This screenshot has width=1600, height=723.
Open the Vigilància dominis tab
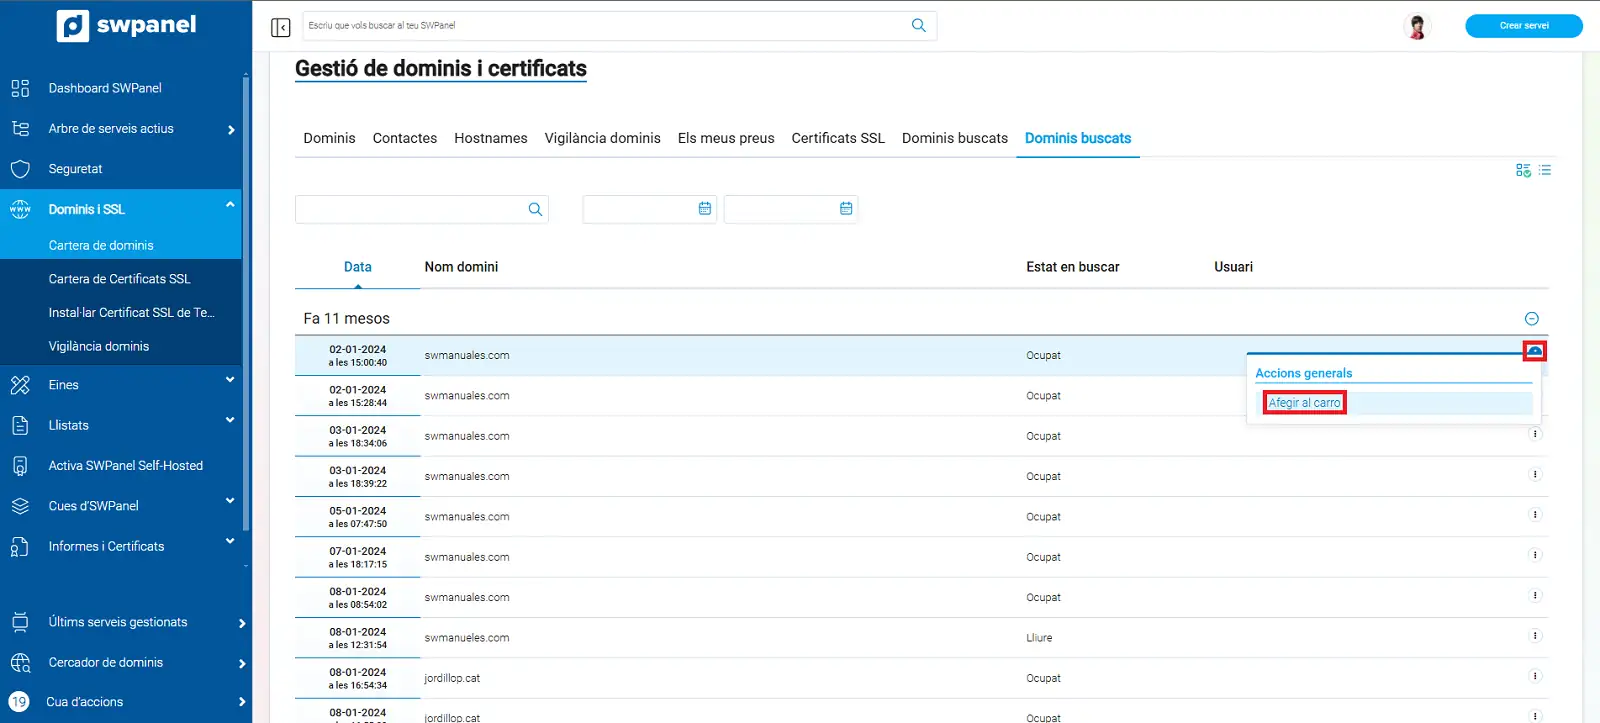[602, 138]
